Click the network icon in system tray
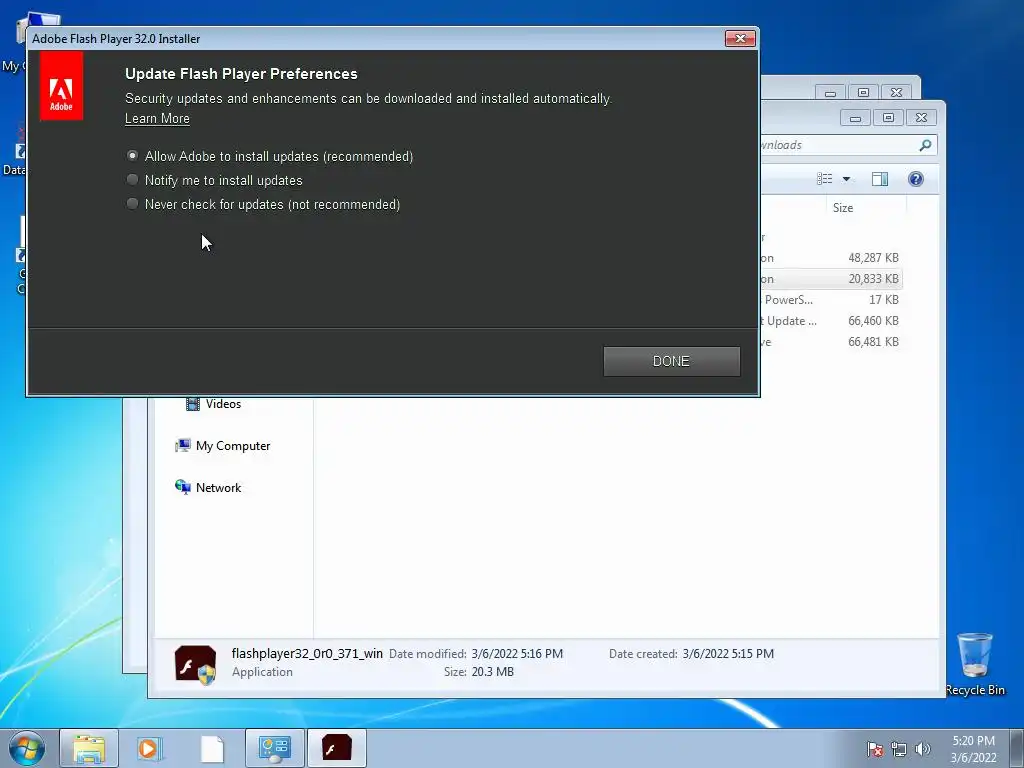Screen dimensions: 1024x768 (x=899, y=749)
